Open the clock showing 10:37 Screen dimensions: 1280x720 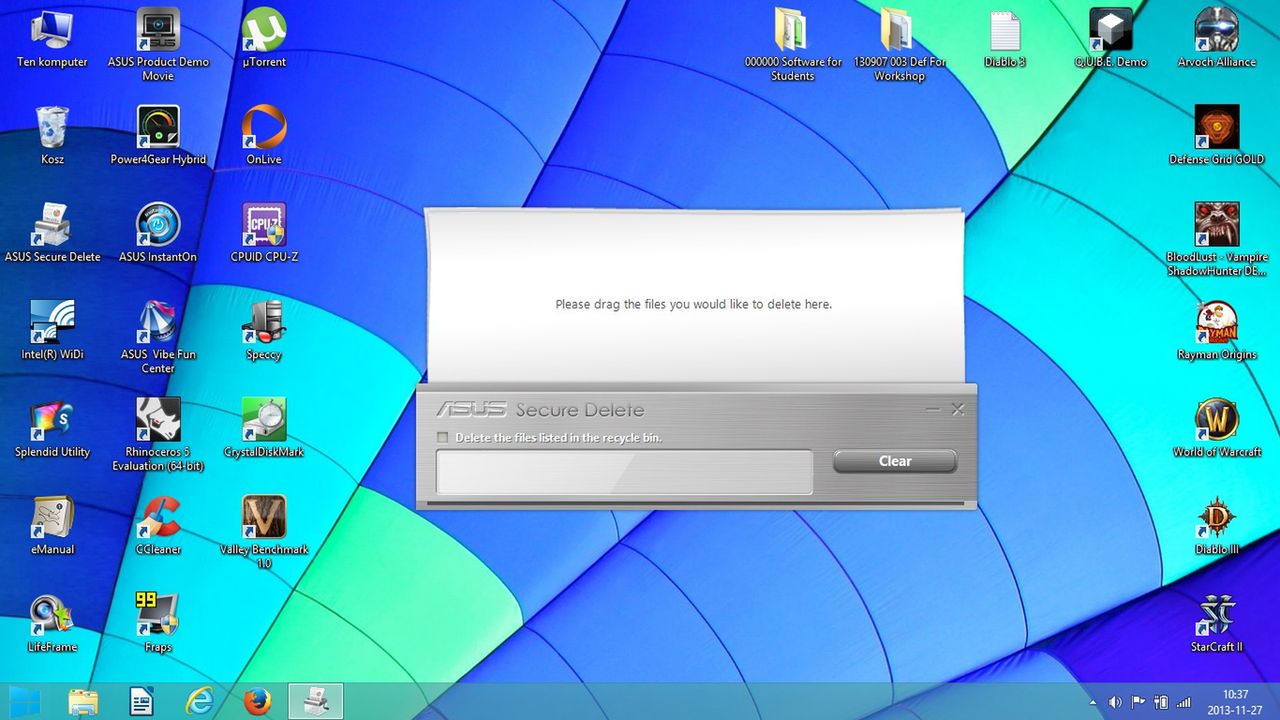pyautogui.click(x=1236, y=701)
